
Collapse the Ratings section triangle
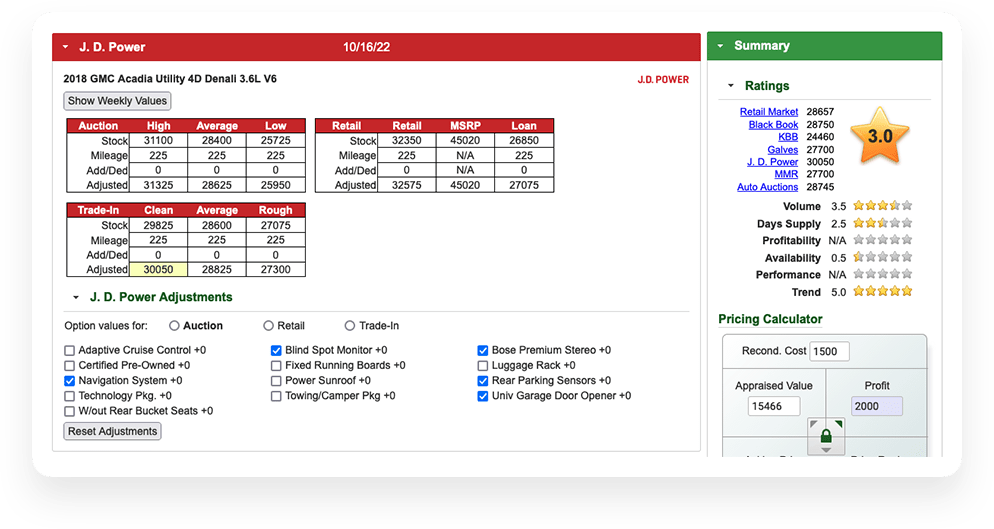731,86
